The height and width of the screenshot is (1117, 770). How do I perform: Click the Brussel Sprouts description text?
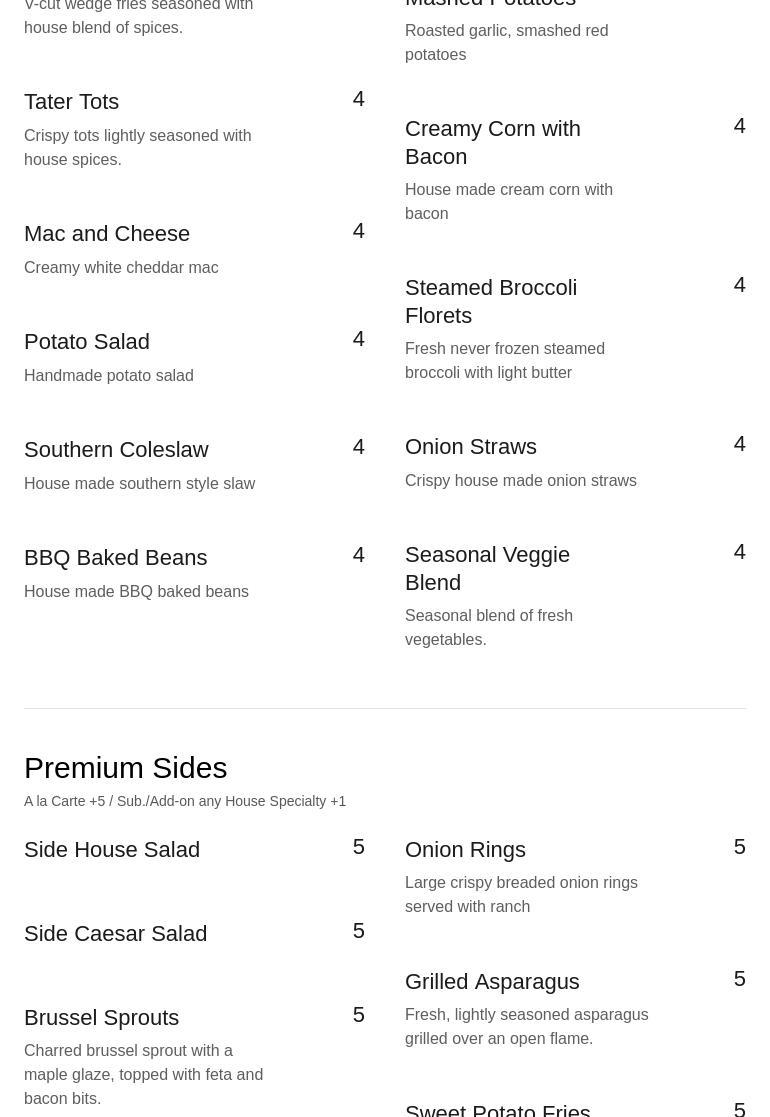tap(143, 1075)
